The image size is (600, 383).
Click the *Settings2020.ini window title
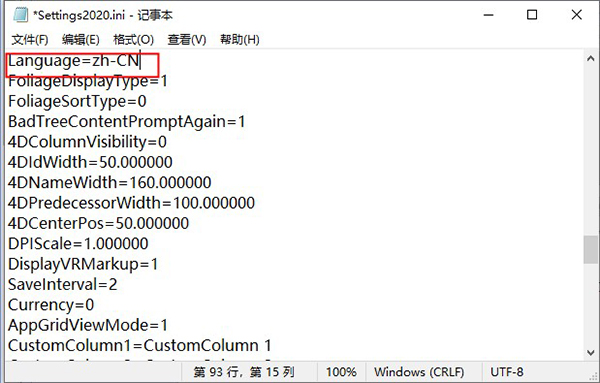(x=103, y=15)
